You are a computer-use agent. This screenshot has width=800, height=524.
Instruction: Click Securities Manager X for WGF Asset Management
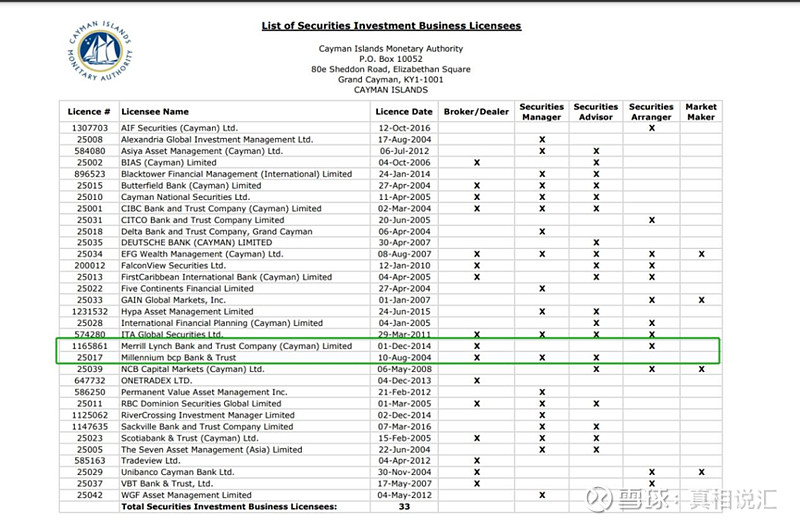(x=542, y=495)
